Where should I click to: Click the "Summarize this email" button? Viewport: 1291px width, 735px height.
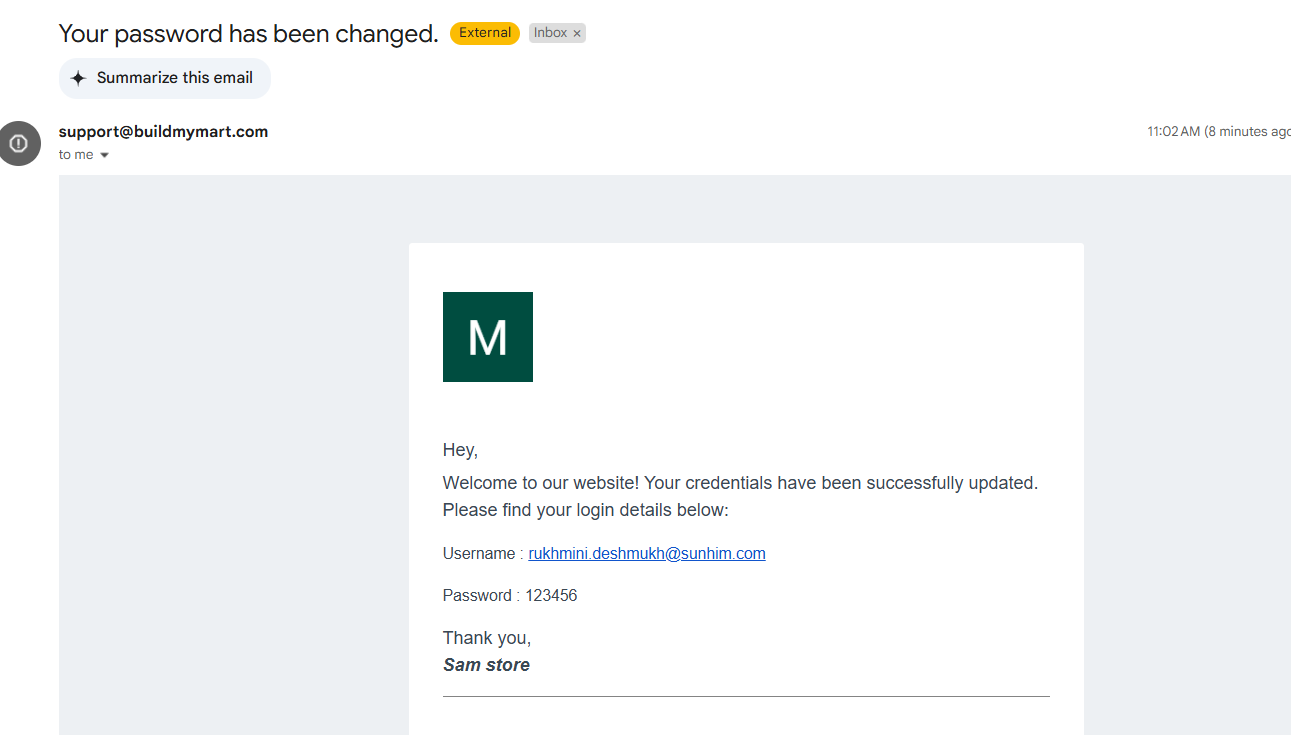point(165,78)
